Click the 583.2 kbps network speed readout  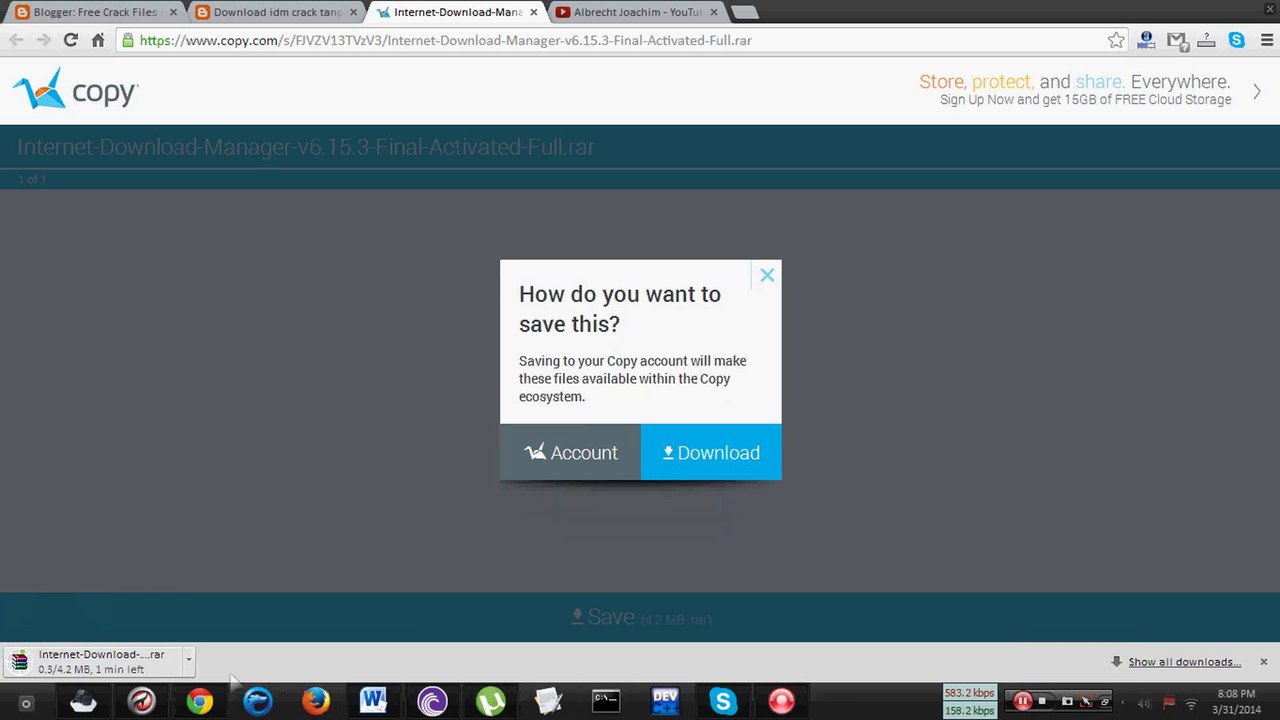coord(969,692)
